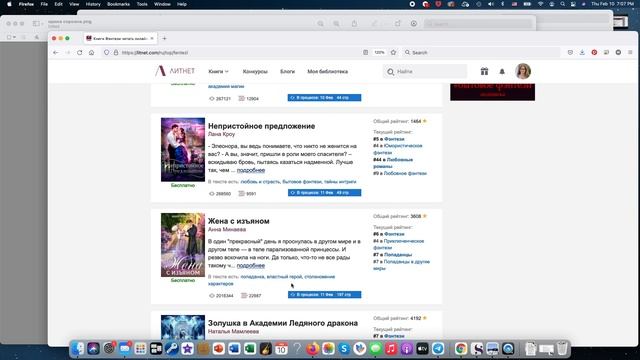Click the magnifier icon in Litnet search
This screenshot has height=360, width=640.
[x=391, y=72]
